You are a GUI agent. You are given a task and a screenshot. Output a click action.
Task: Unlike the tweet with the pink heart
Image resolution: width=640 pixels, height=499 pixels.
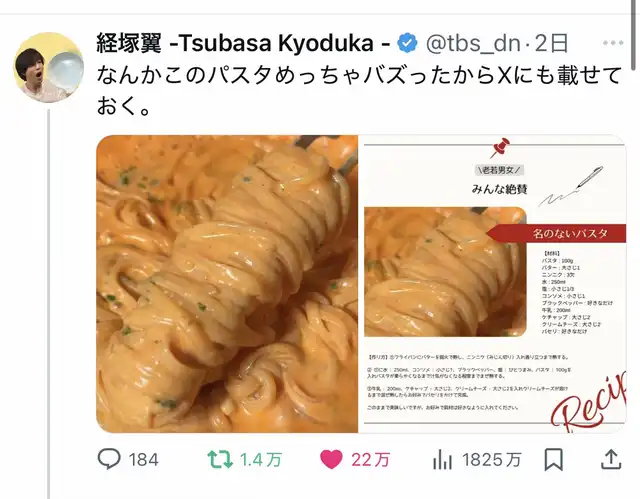point(331,459)
